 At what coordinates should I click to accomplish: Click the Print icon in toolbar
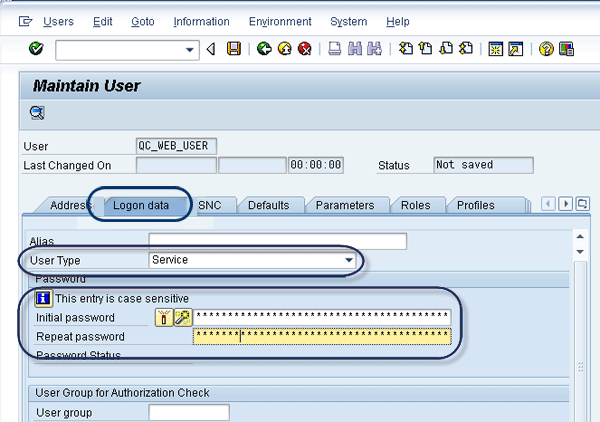click(x=335, y=48)
